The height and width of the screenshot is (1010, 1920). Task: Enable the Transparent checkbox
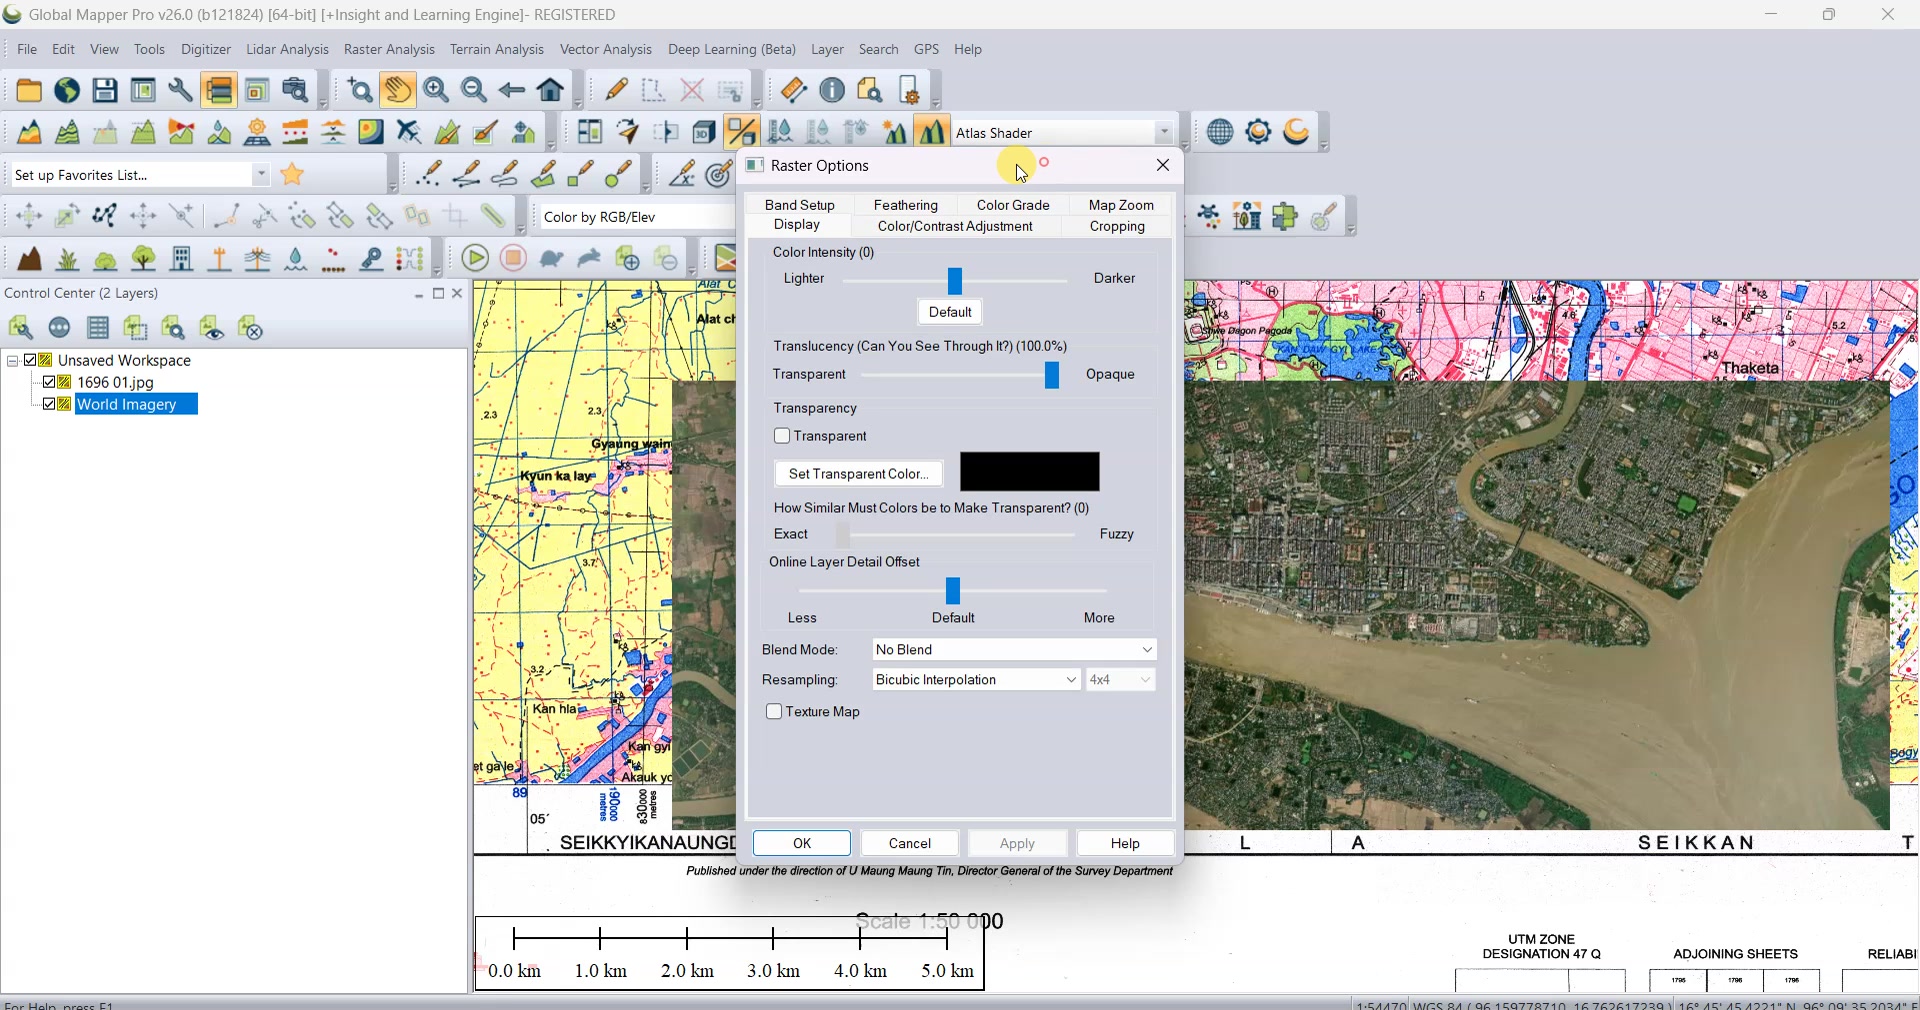coord(782,436)
